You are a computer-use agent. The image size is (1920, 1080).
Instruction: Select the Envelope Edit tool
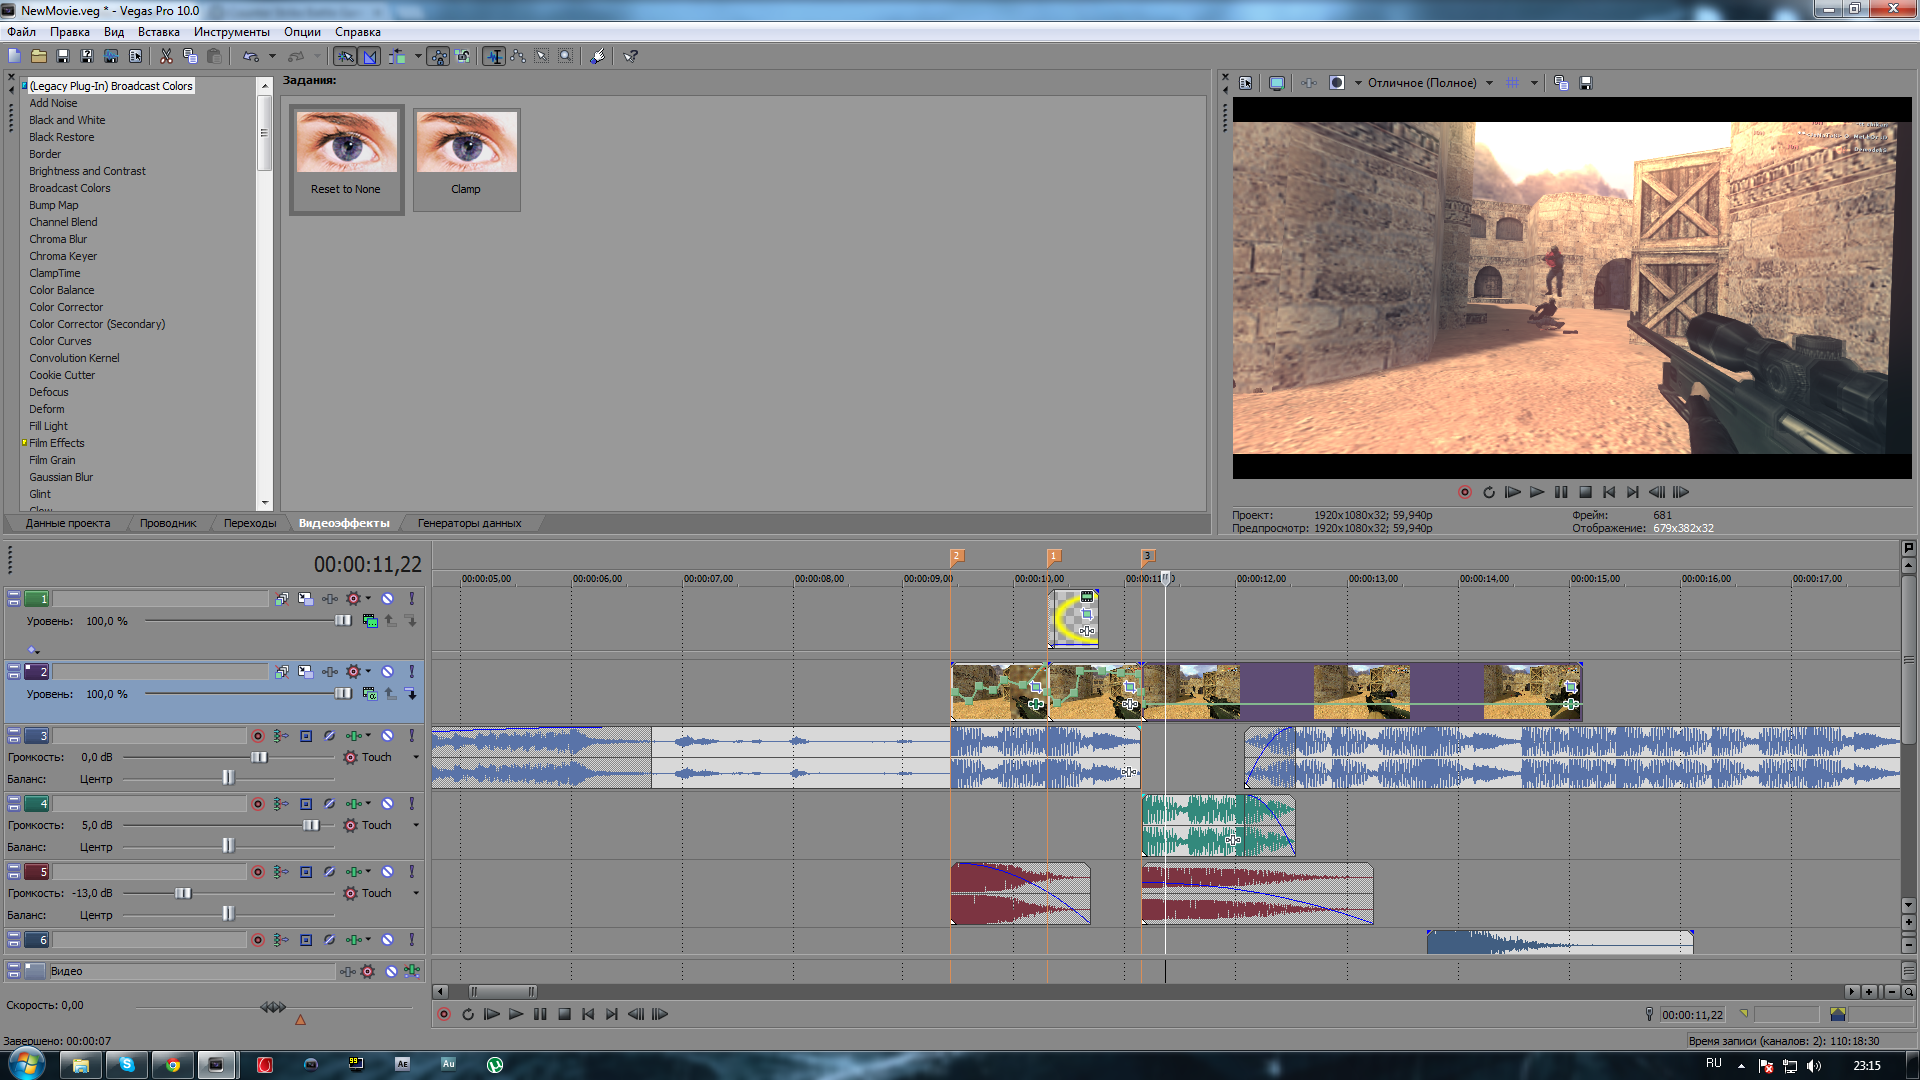(x=518, y=57)
